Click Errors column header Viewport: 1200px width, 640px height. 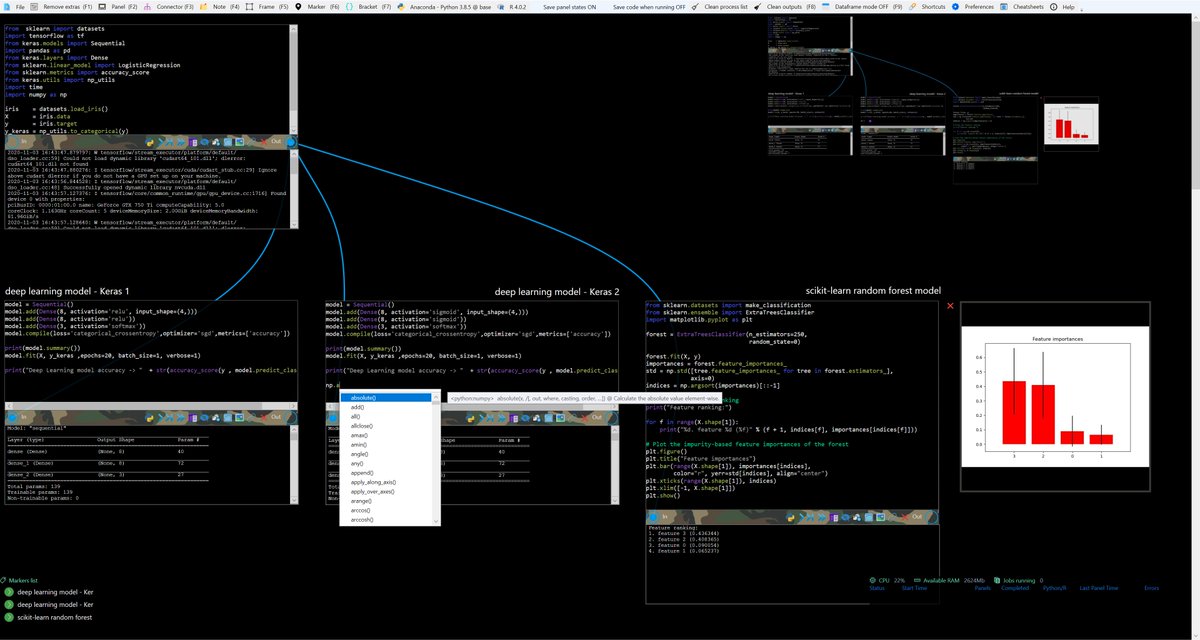tap(1151, 589)
